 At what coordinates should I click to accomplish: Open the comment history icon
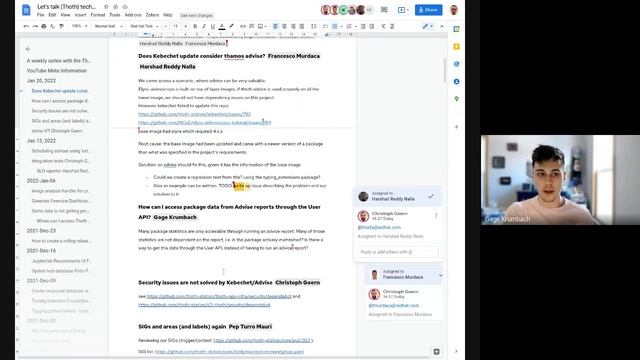point(384,10)
